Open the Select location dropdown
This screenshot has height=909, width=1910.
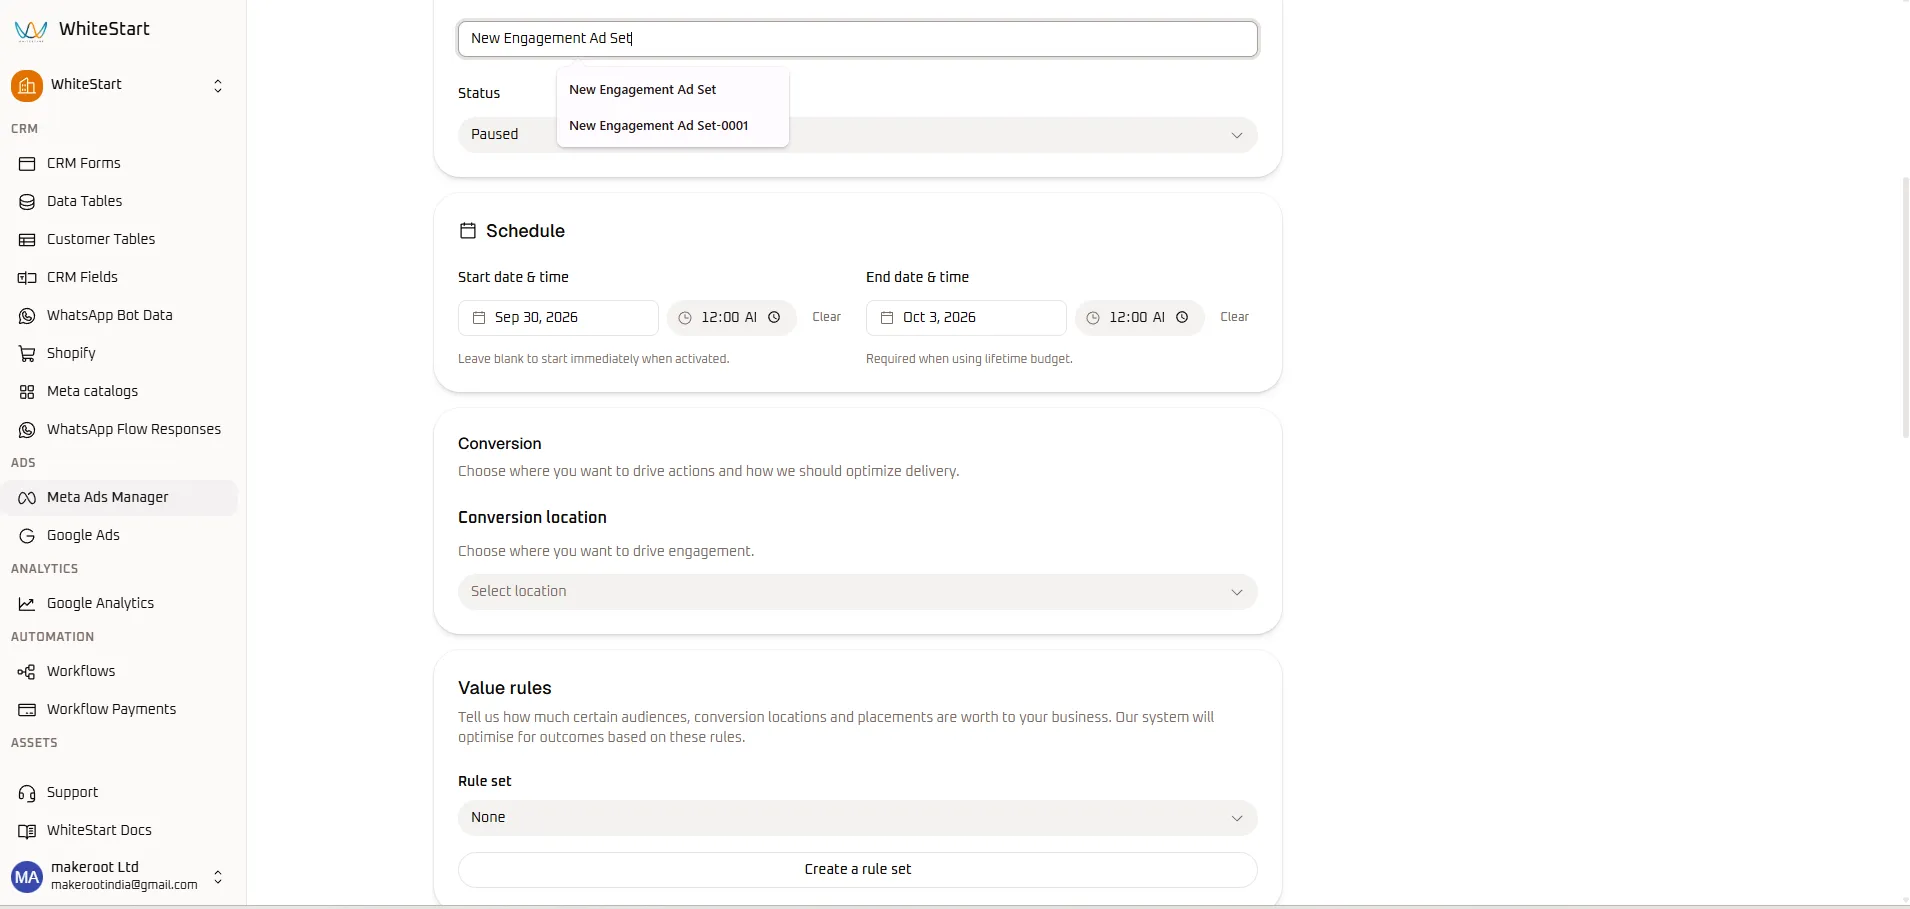pos(857,591)
